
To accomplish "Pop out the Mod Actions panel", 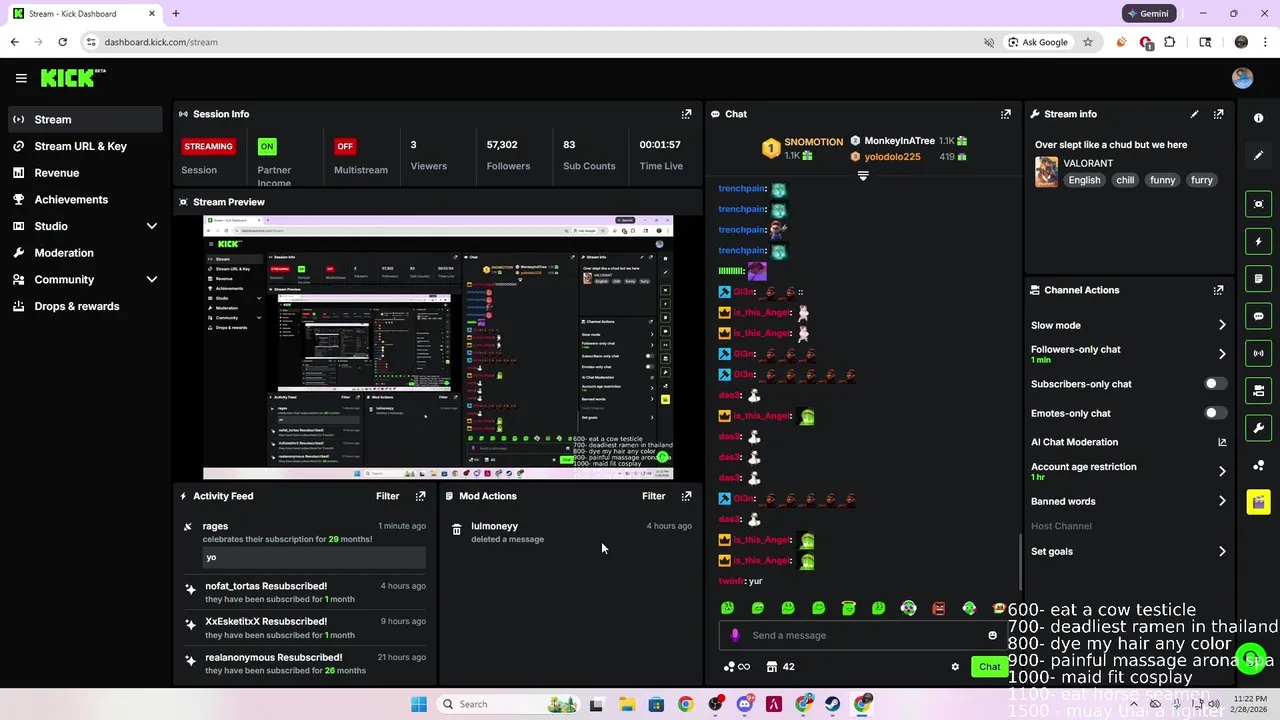I will coord(686,496).
